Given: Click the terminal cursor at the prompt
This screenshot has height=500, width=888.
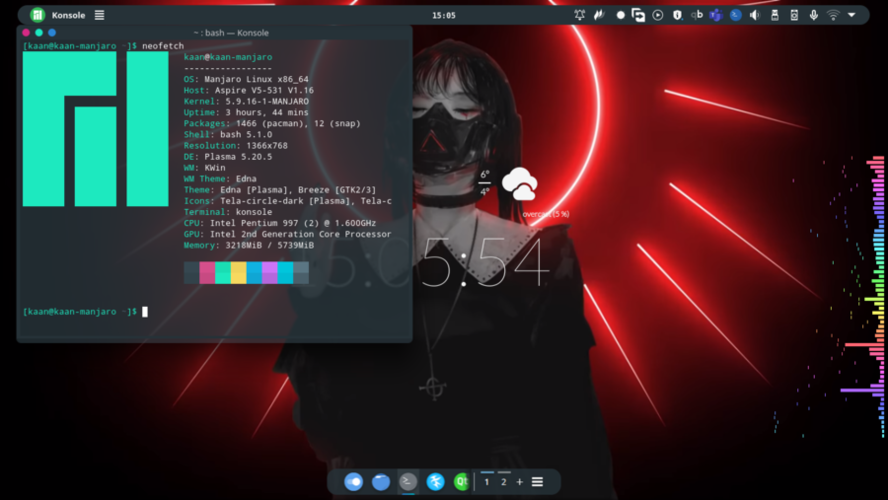Looking at the screenshot, I should [145, 311].
